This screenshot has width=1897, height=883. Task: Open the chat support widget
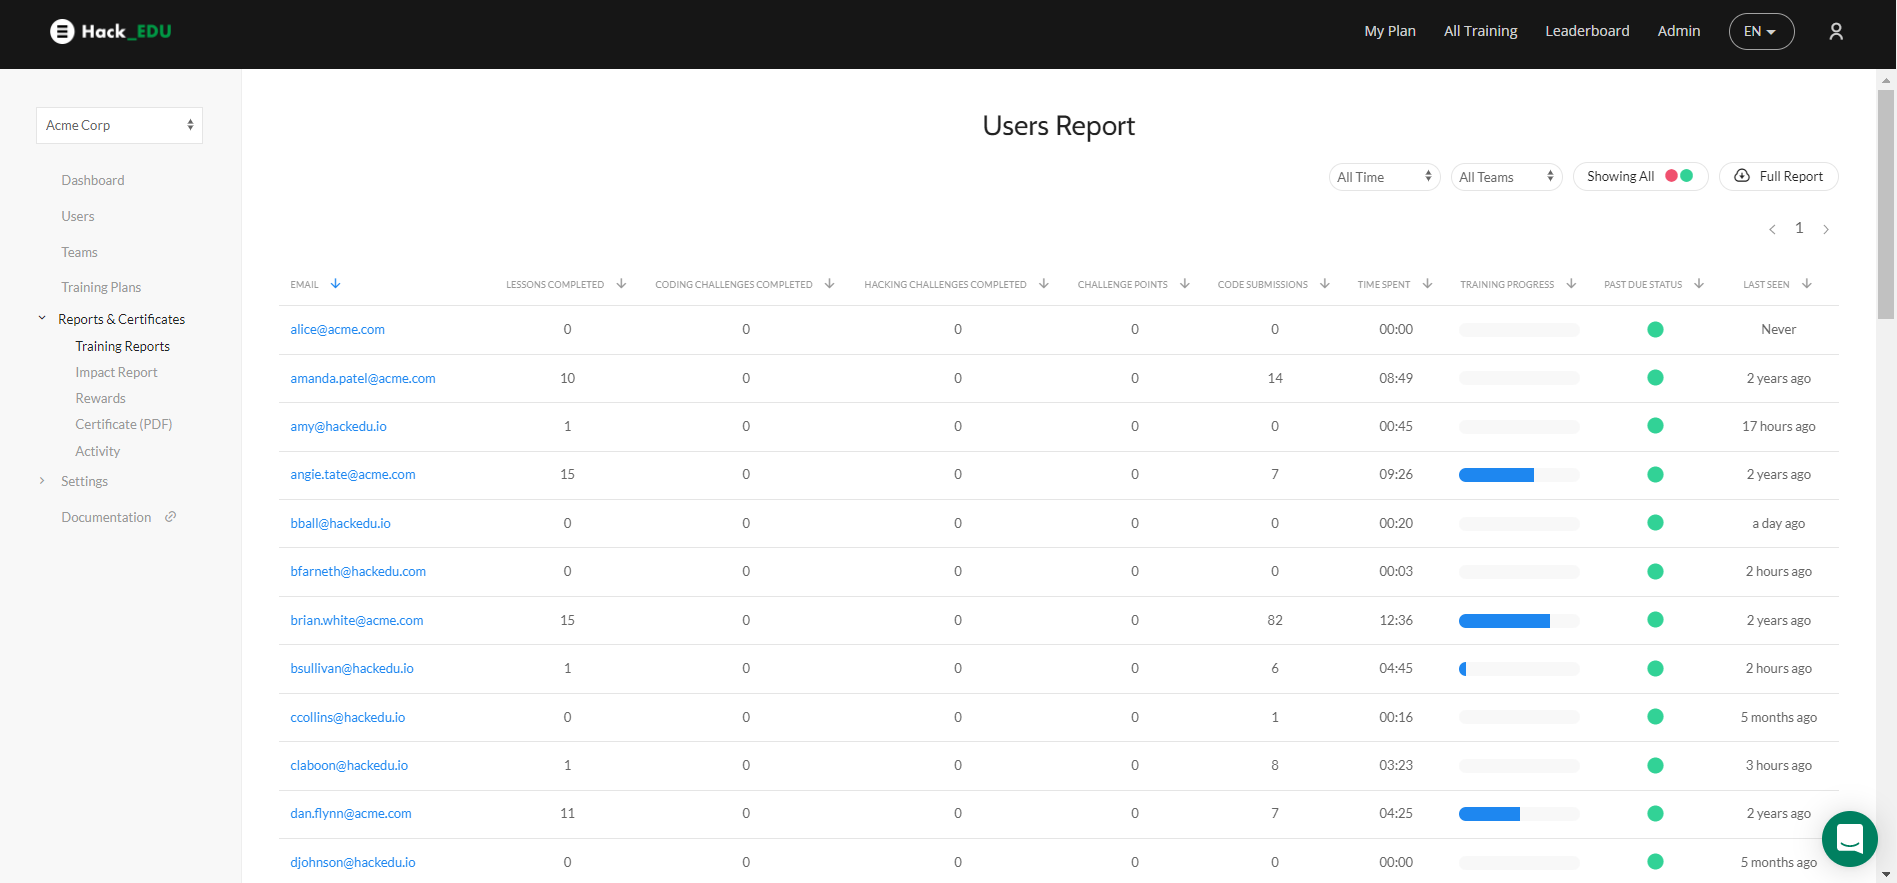coord(1849,838)
